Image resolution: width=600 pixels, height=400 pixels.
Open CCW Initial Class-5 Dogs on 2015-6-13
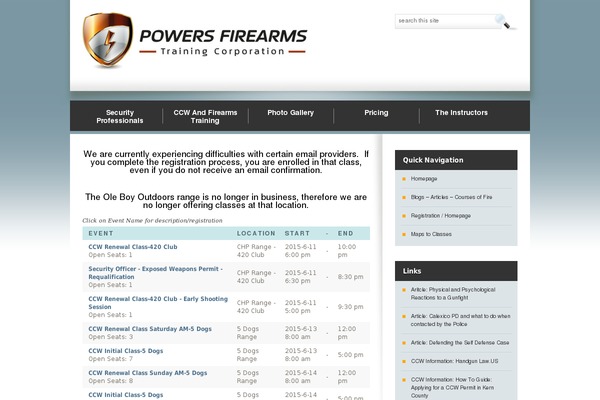click(x=126, y=351)
